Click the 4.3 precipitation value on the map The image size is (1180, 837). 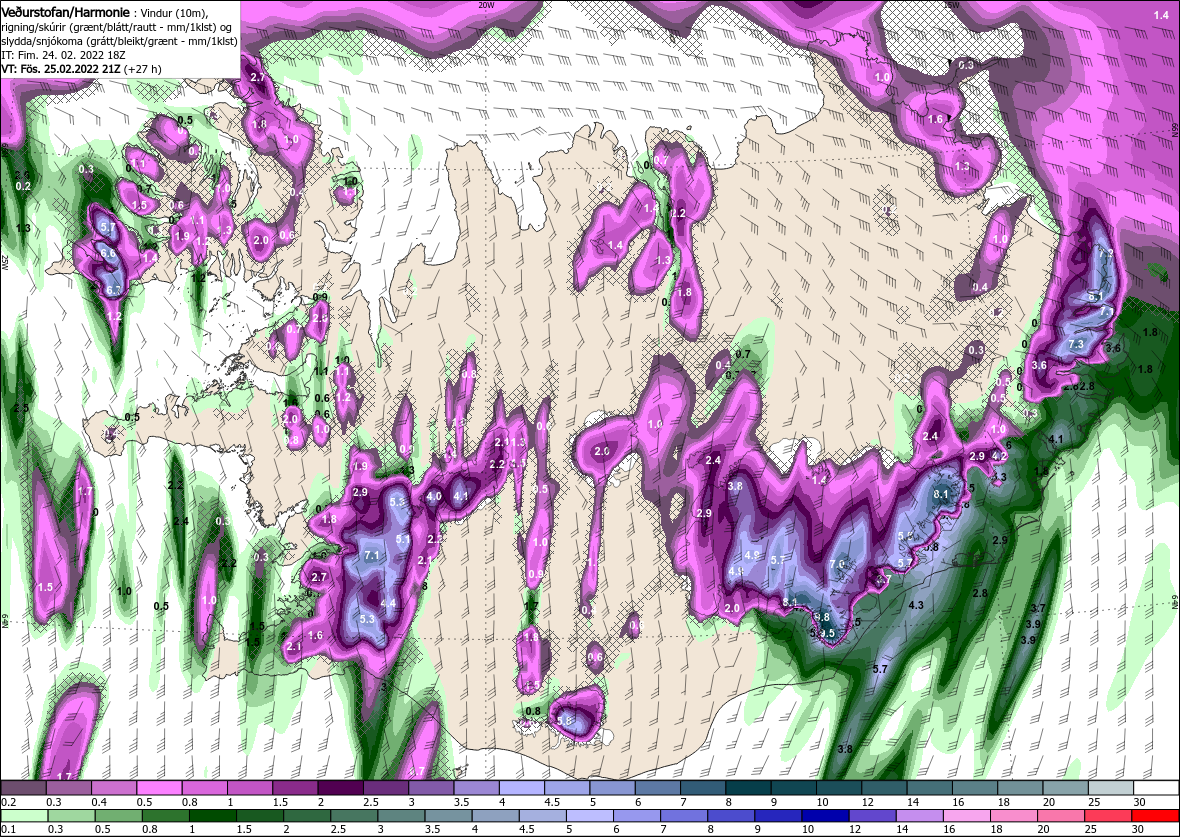(x=916, y=605)
